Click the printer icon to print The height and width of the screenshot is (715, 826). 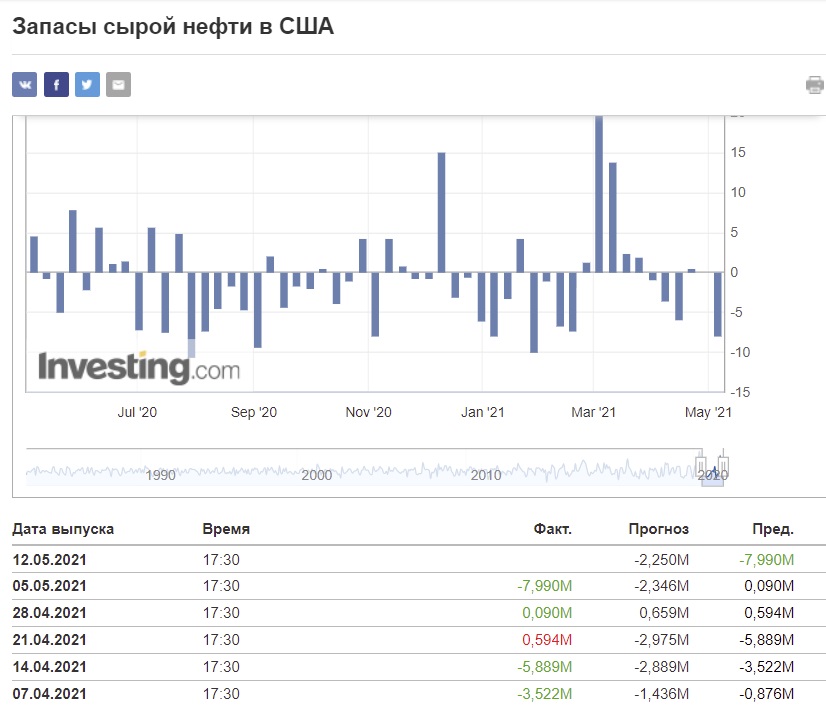click(x=815, y=85)
